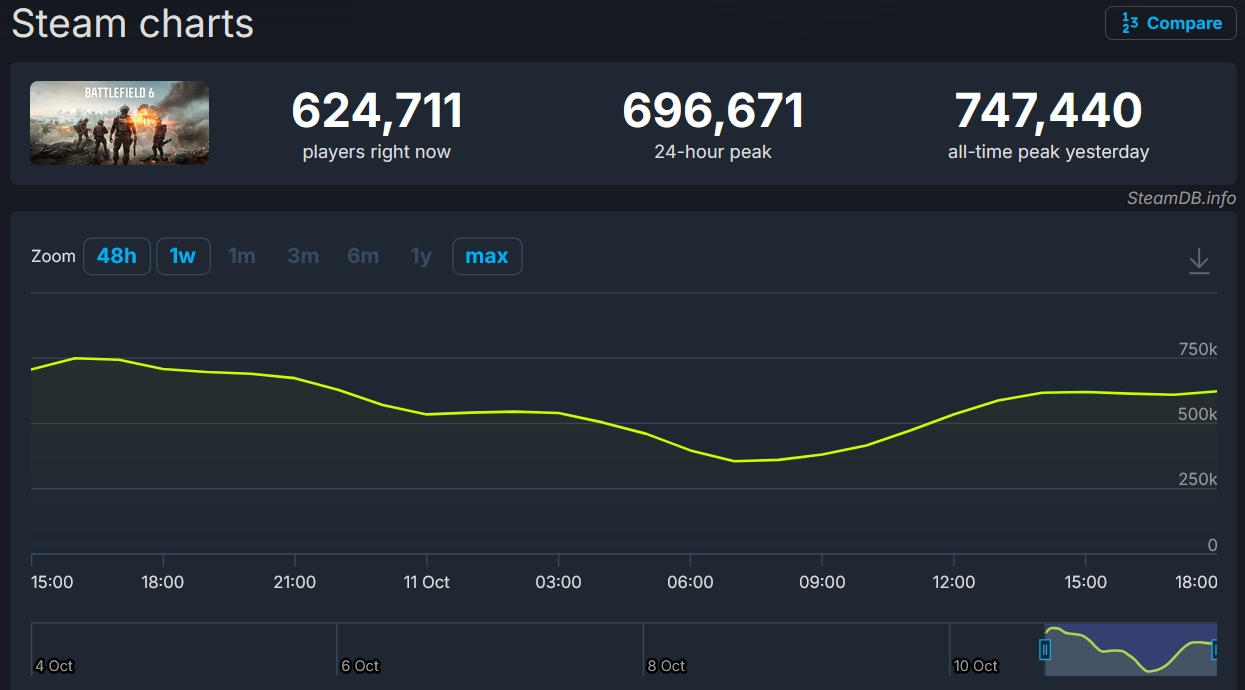This screenshot has height=690, width=1245.
Task: Click the Compare button
Action: [1170, 23]
